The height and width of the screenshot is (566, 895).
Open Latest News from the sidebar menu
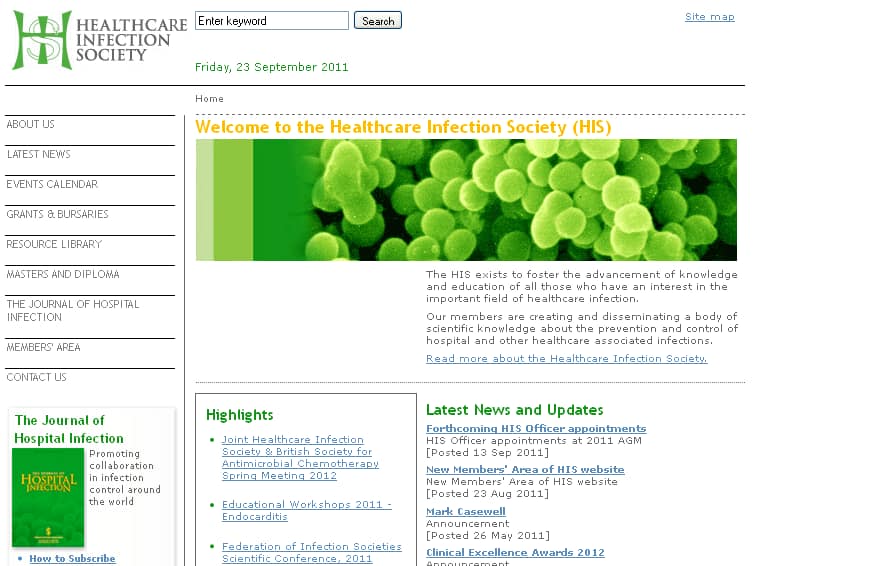[x=39, y=155]
